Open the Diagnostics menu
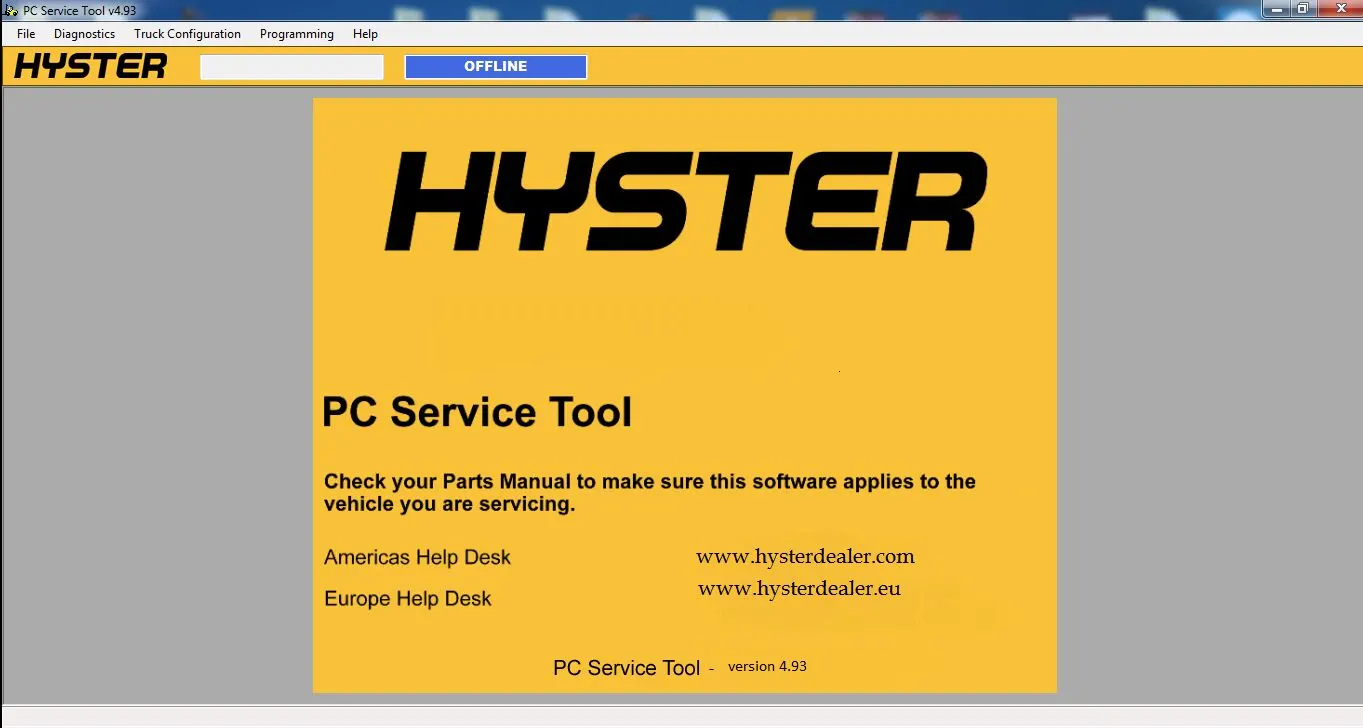This screenshot has height=728, width=1363. [x=84, y=34]
